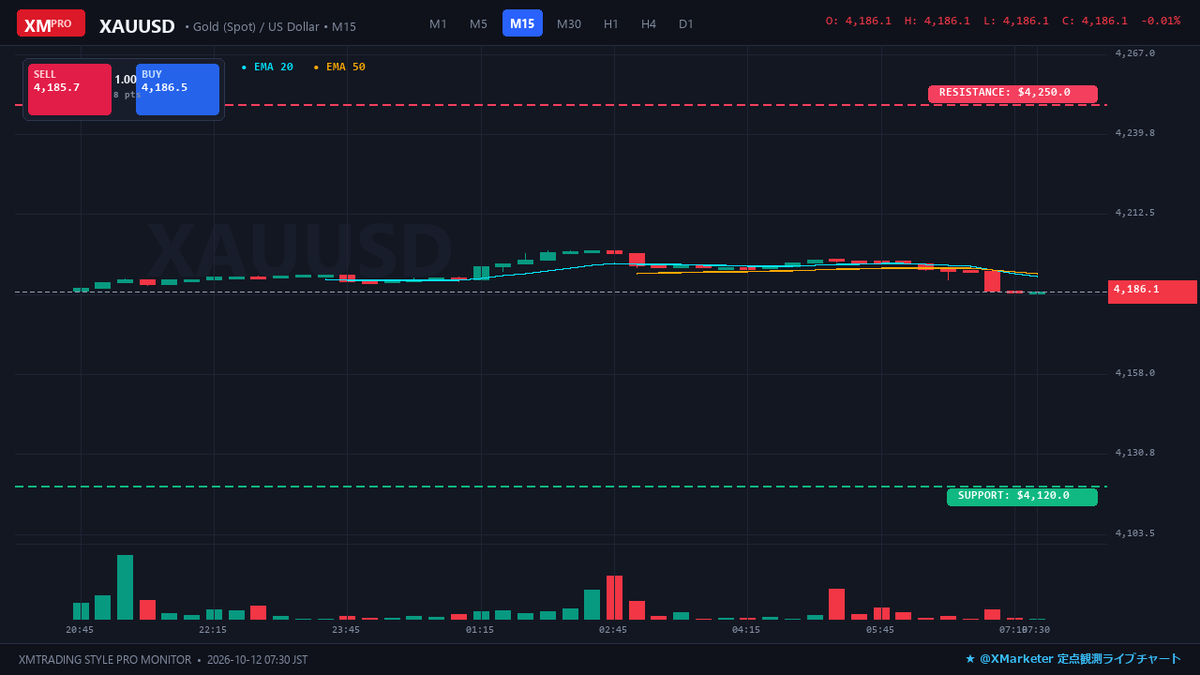Viewport: 1200px width, 675px height.
Task: Click the -0.01% change value
Action: [x=1160, y=21]
